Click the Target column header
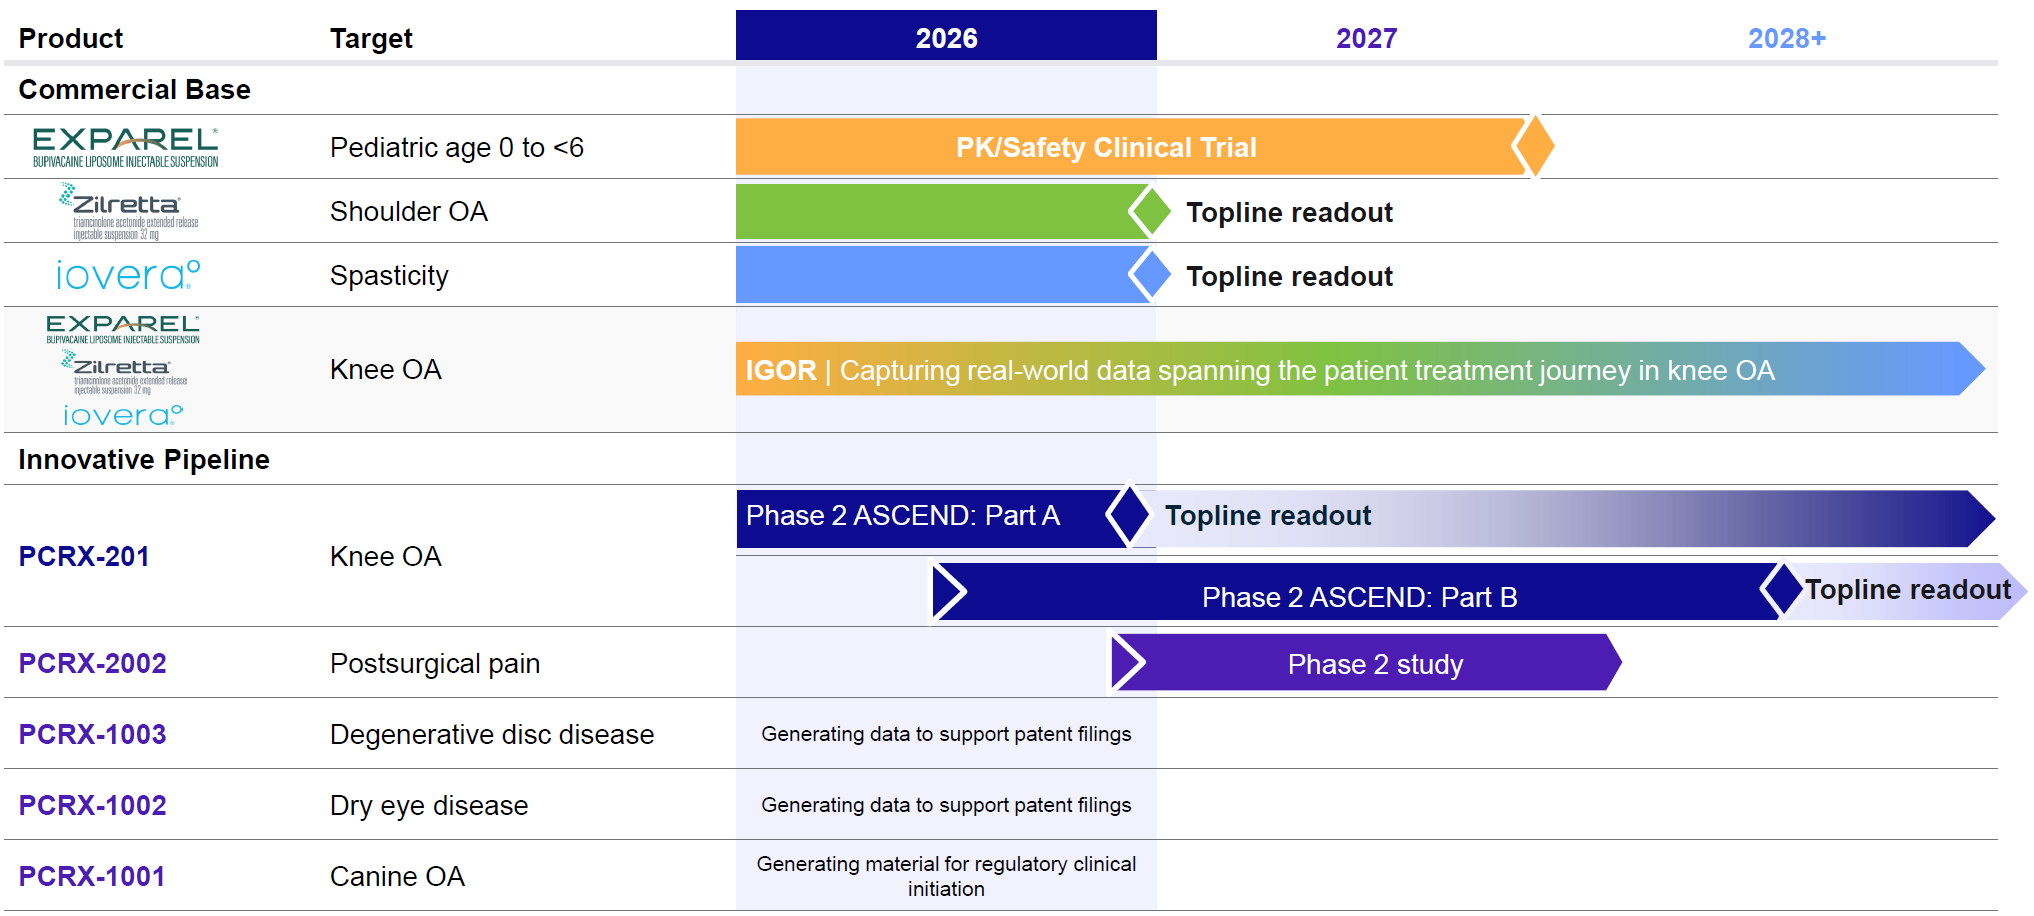 (x=371, y=38)
